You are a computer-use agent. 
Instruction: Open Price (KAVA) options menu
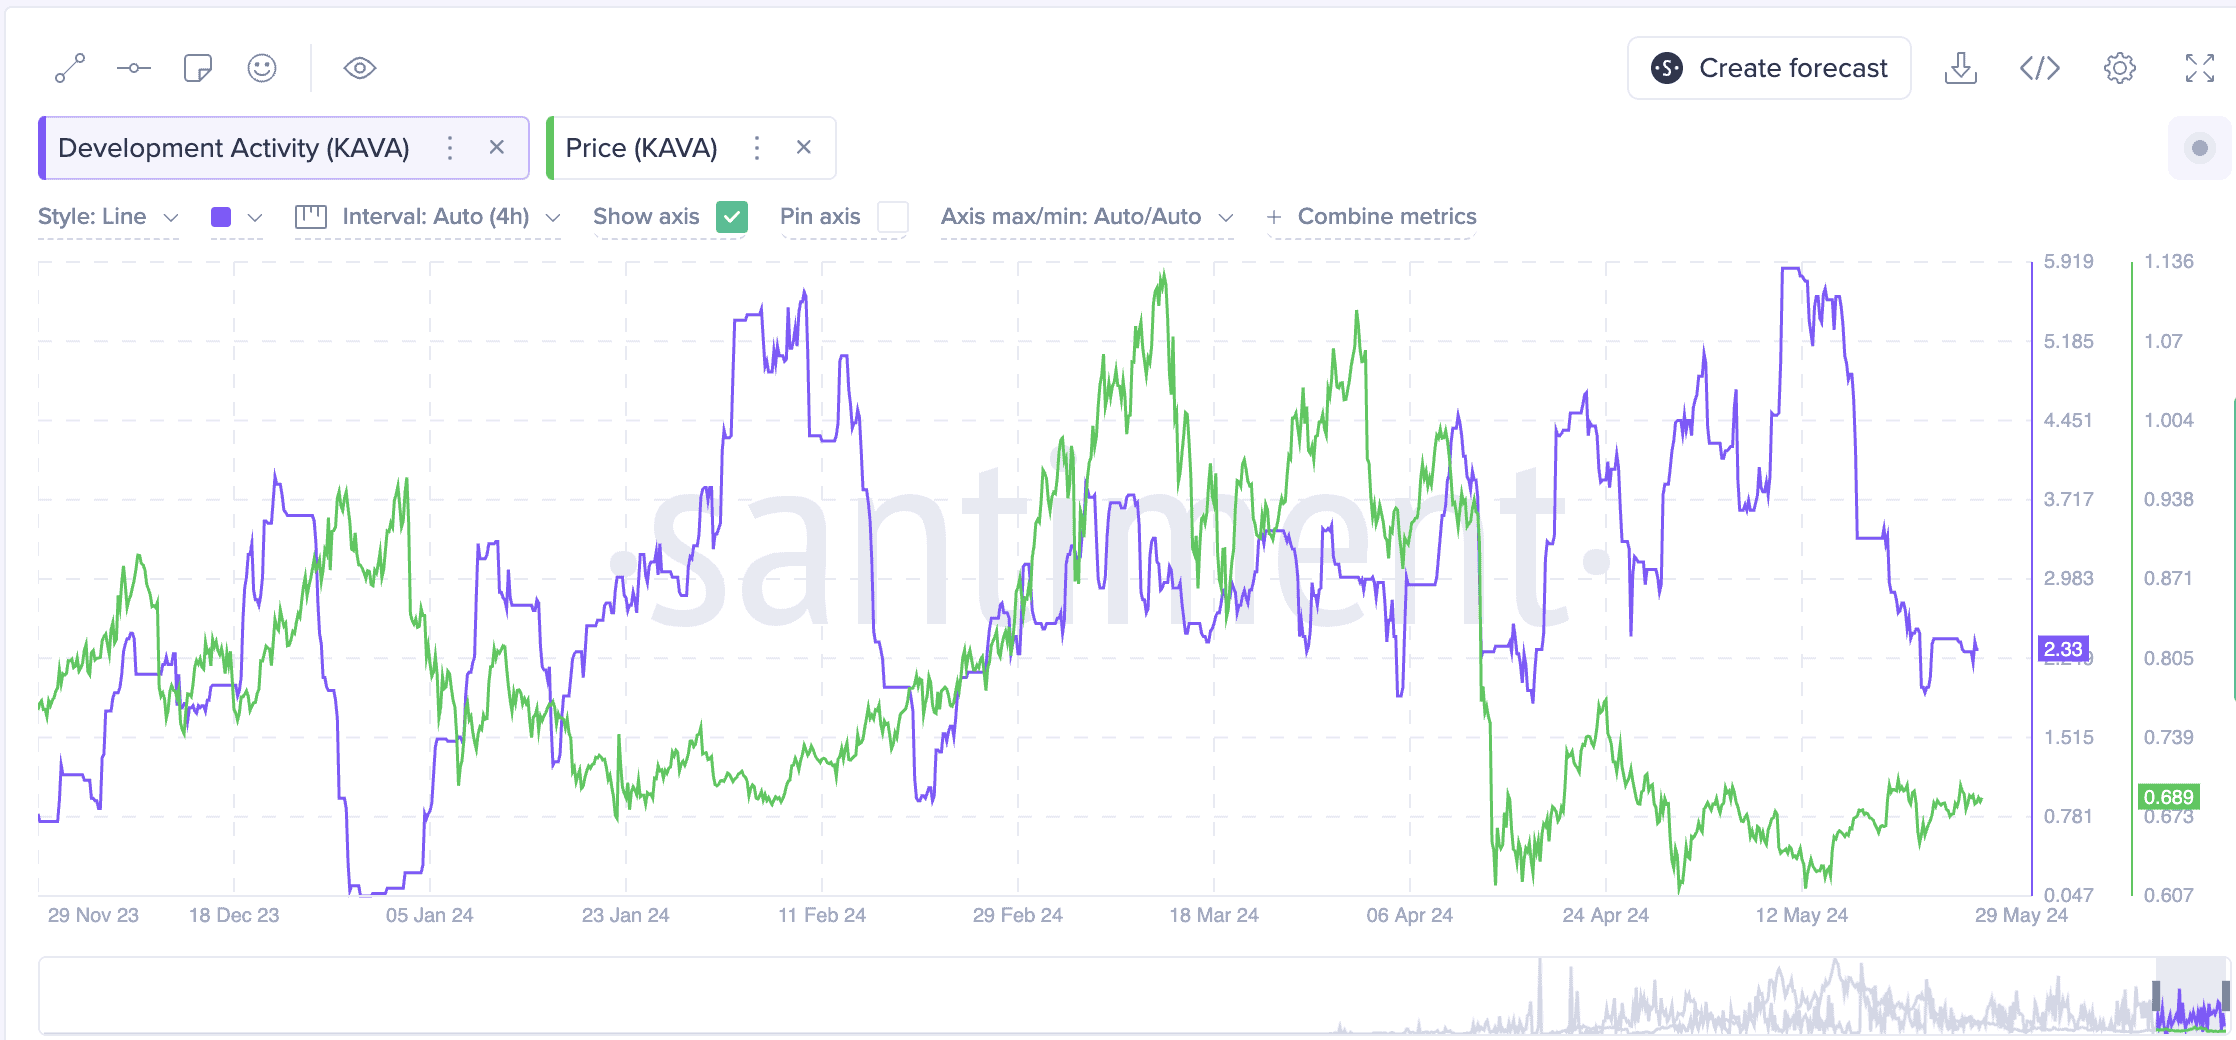click(x=757, y=148)
